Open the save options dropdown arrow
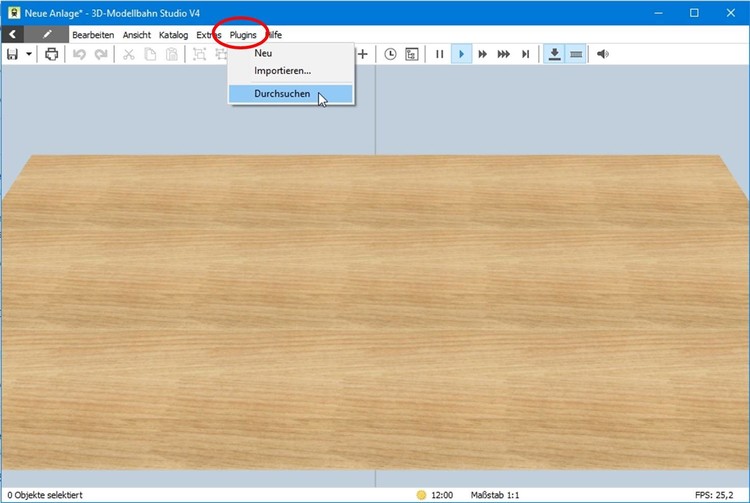Screen dimensions: 750x503 29,54
